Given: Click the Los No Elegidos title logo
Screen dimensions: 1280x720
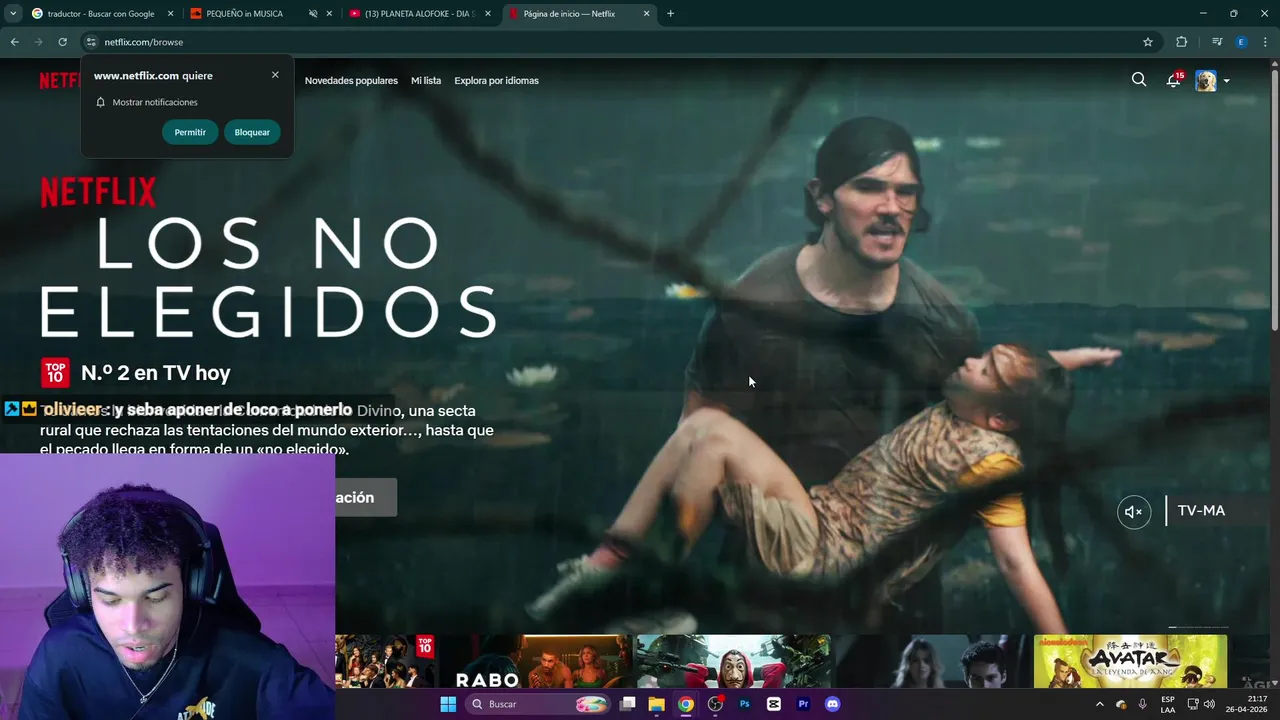Looking at the screenshot, I should coord(268,275).
